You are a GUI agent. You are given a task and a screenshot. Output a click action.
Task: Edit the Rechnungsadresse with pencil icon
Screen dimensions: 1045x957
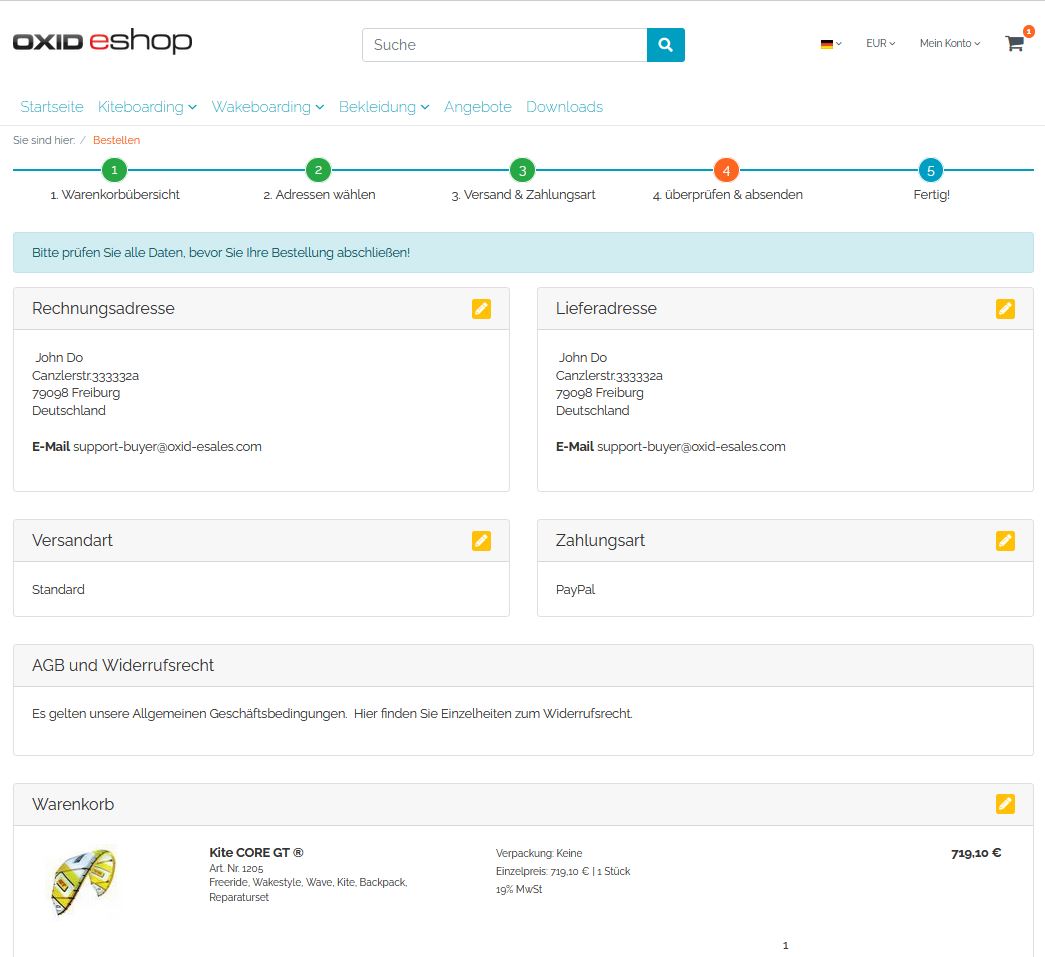[x=481, y=309]
